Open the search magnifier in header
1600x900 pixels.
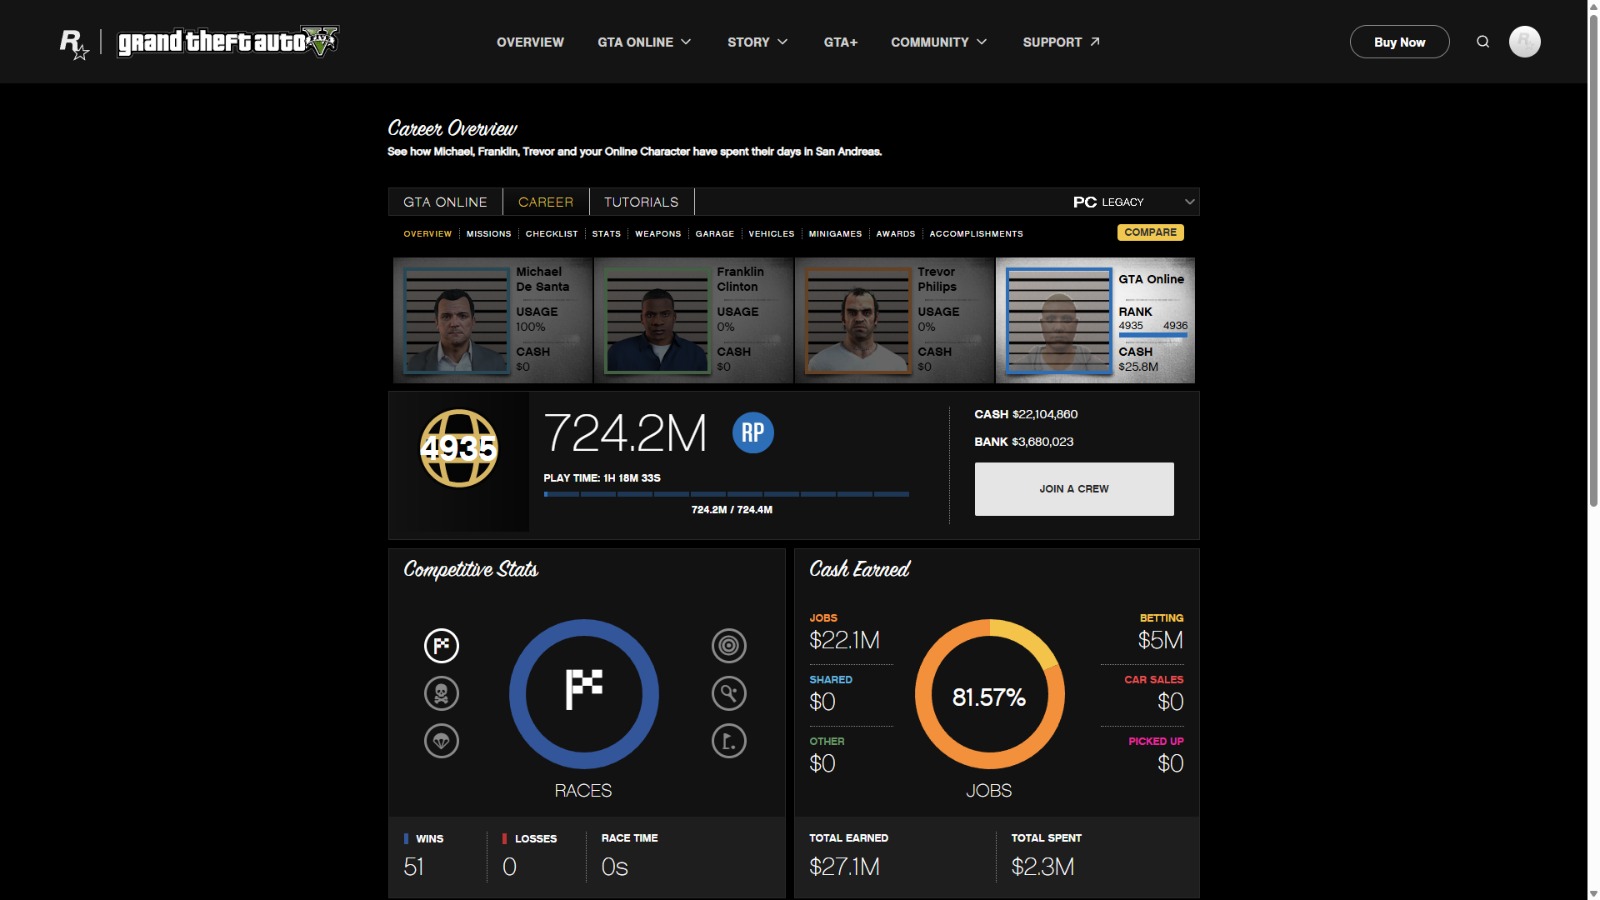pyautogui.click(x=1483, y=42)
